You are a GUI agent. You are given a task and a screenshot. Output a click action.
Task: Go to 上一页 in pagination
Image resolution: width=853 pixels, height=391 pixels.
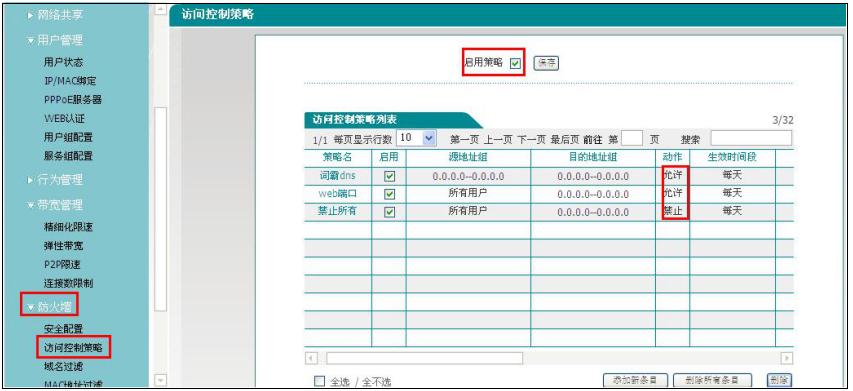tap(498, 140)
